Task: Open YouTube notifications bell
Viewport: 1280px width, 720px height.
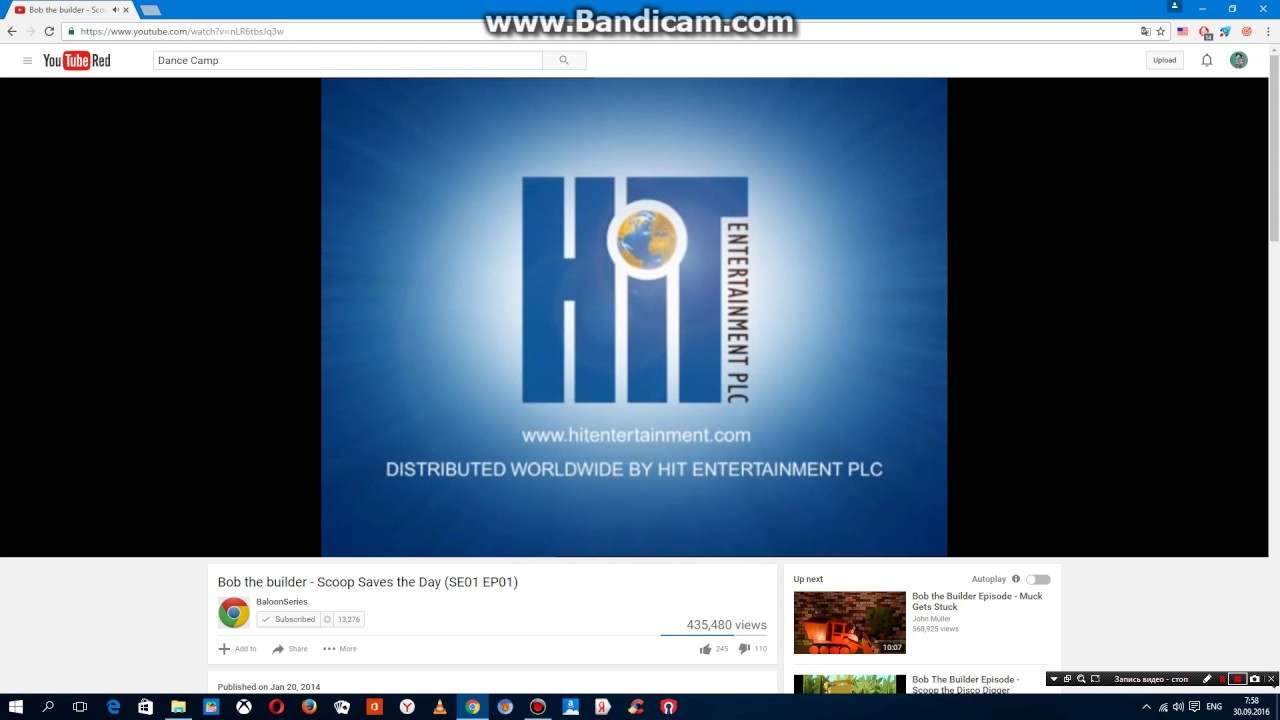Action: pyautogui.click(x=1207, y=60)
